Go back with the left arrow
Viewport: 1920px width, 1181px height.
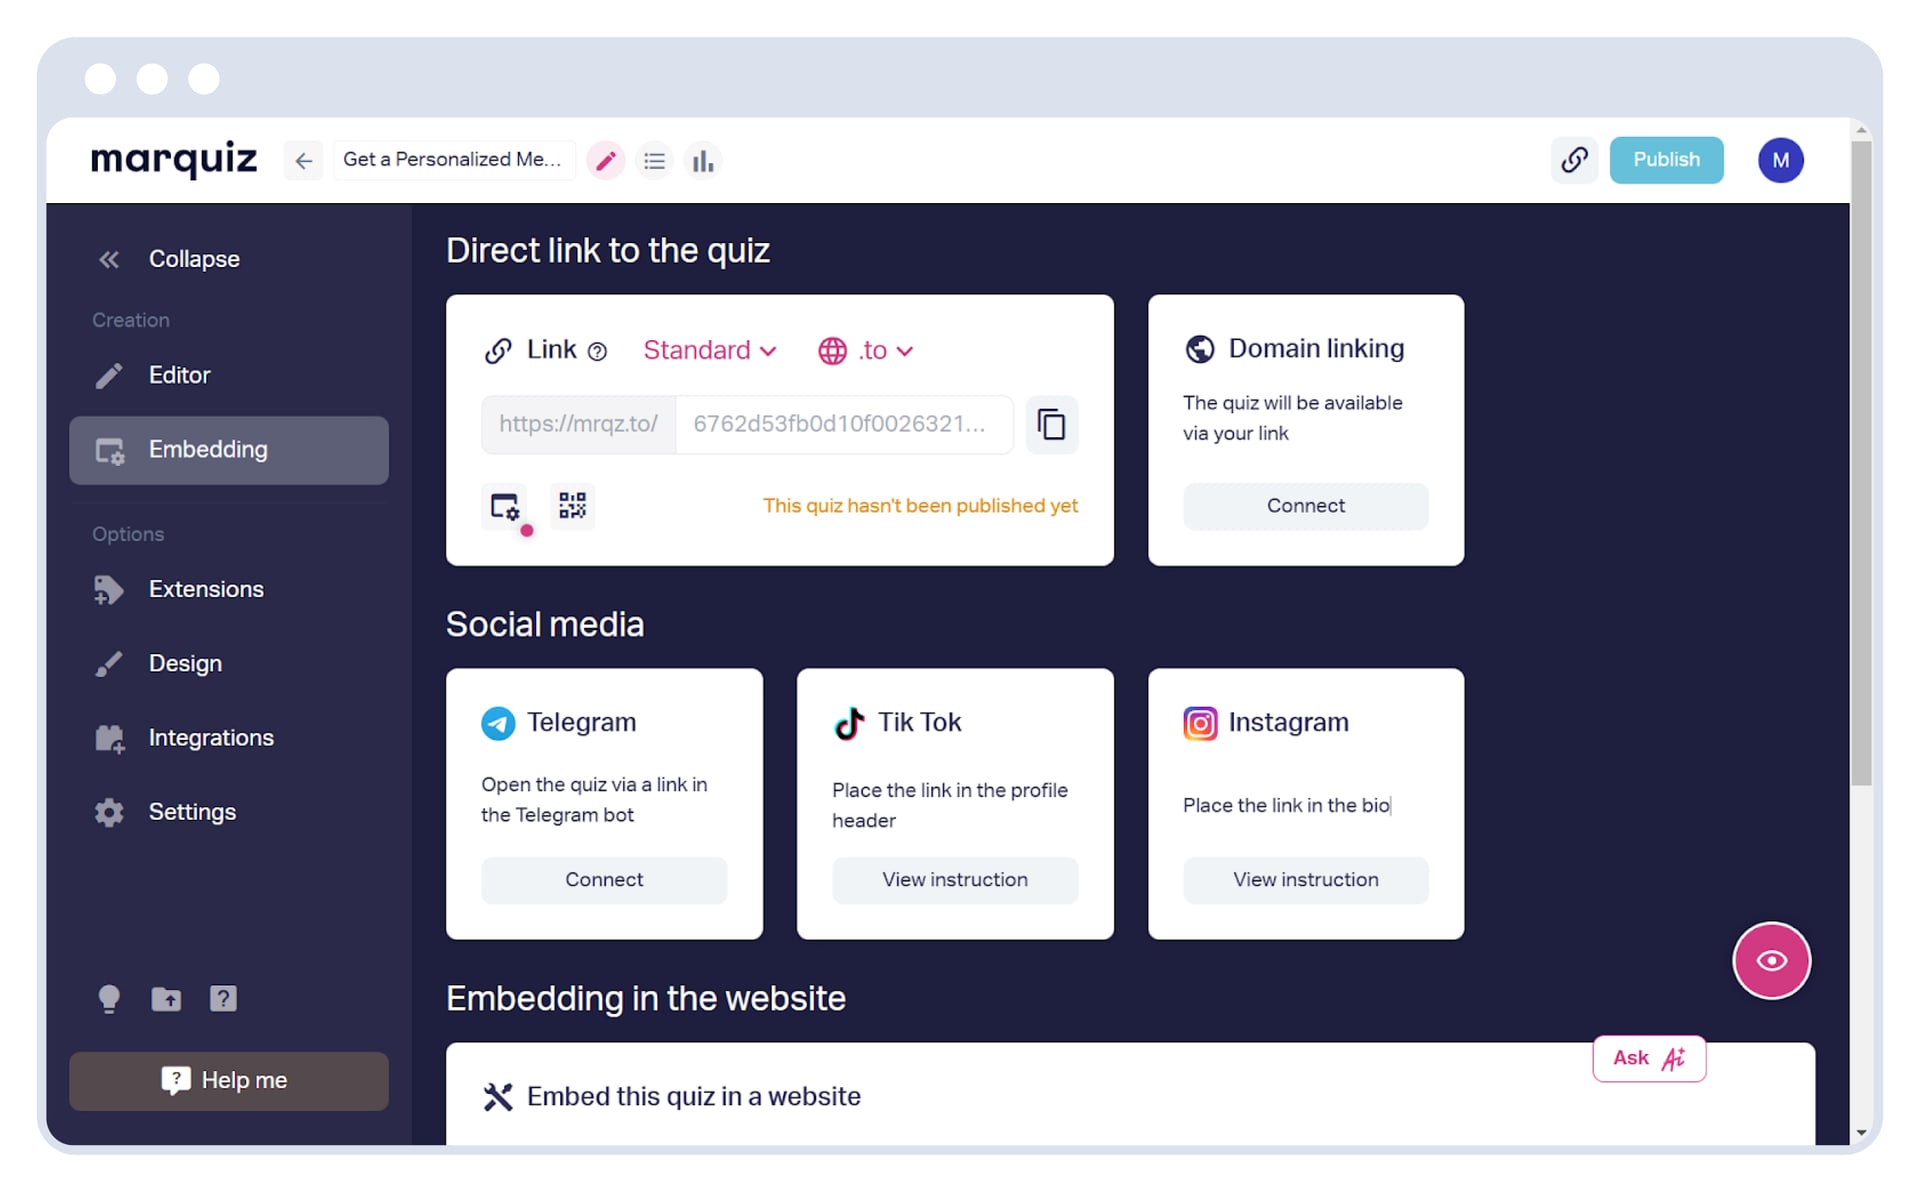(304, 160)
